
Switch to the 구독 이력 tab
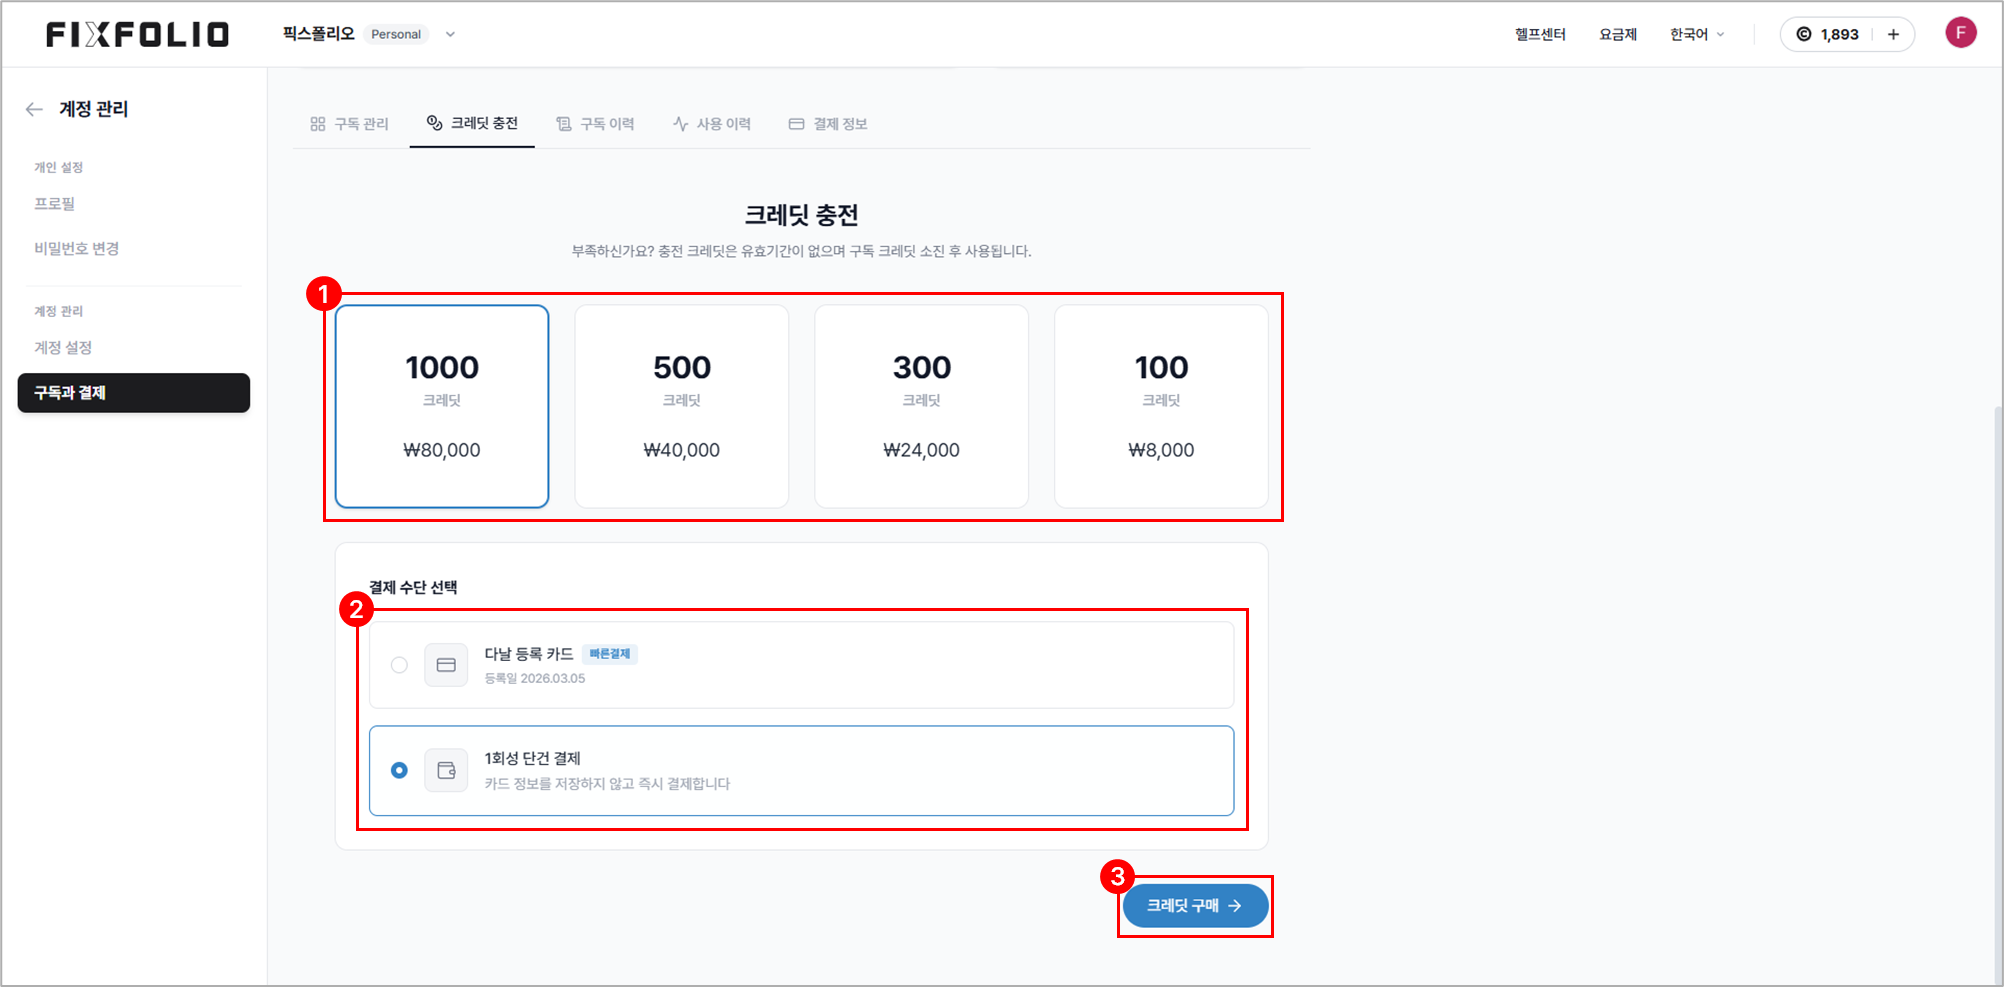coord(595,124)
